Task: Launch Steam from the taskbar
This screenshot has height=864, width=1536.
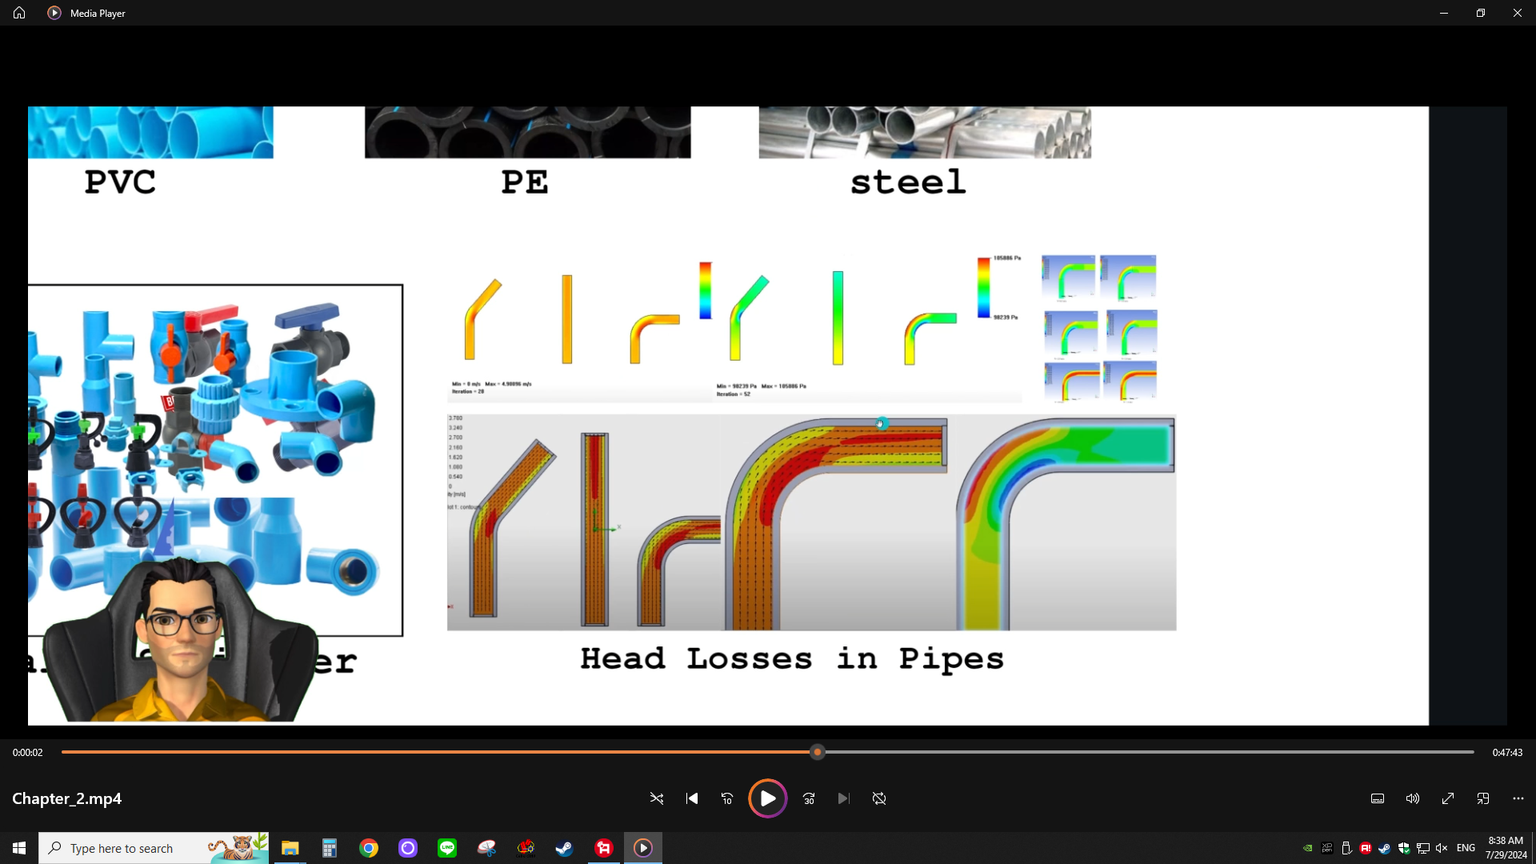Action: (564, 848)
